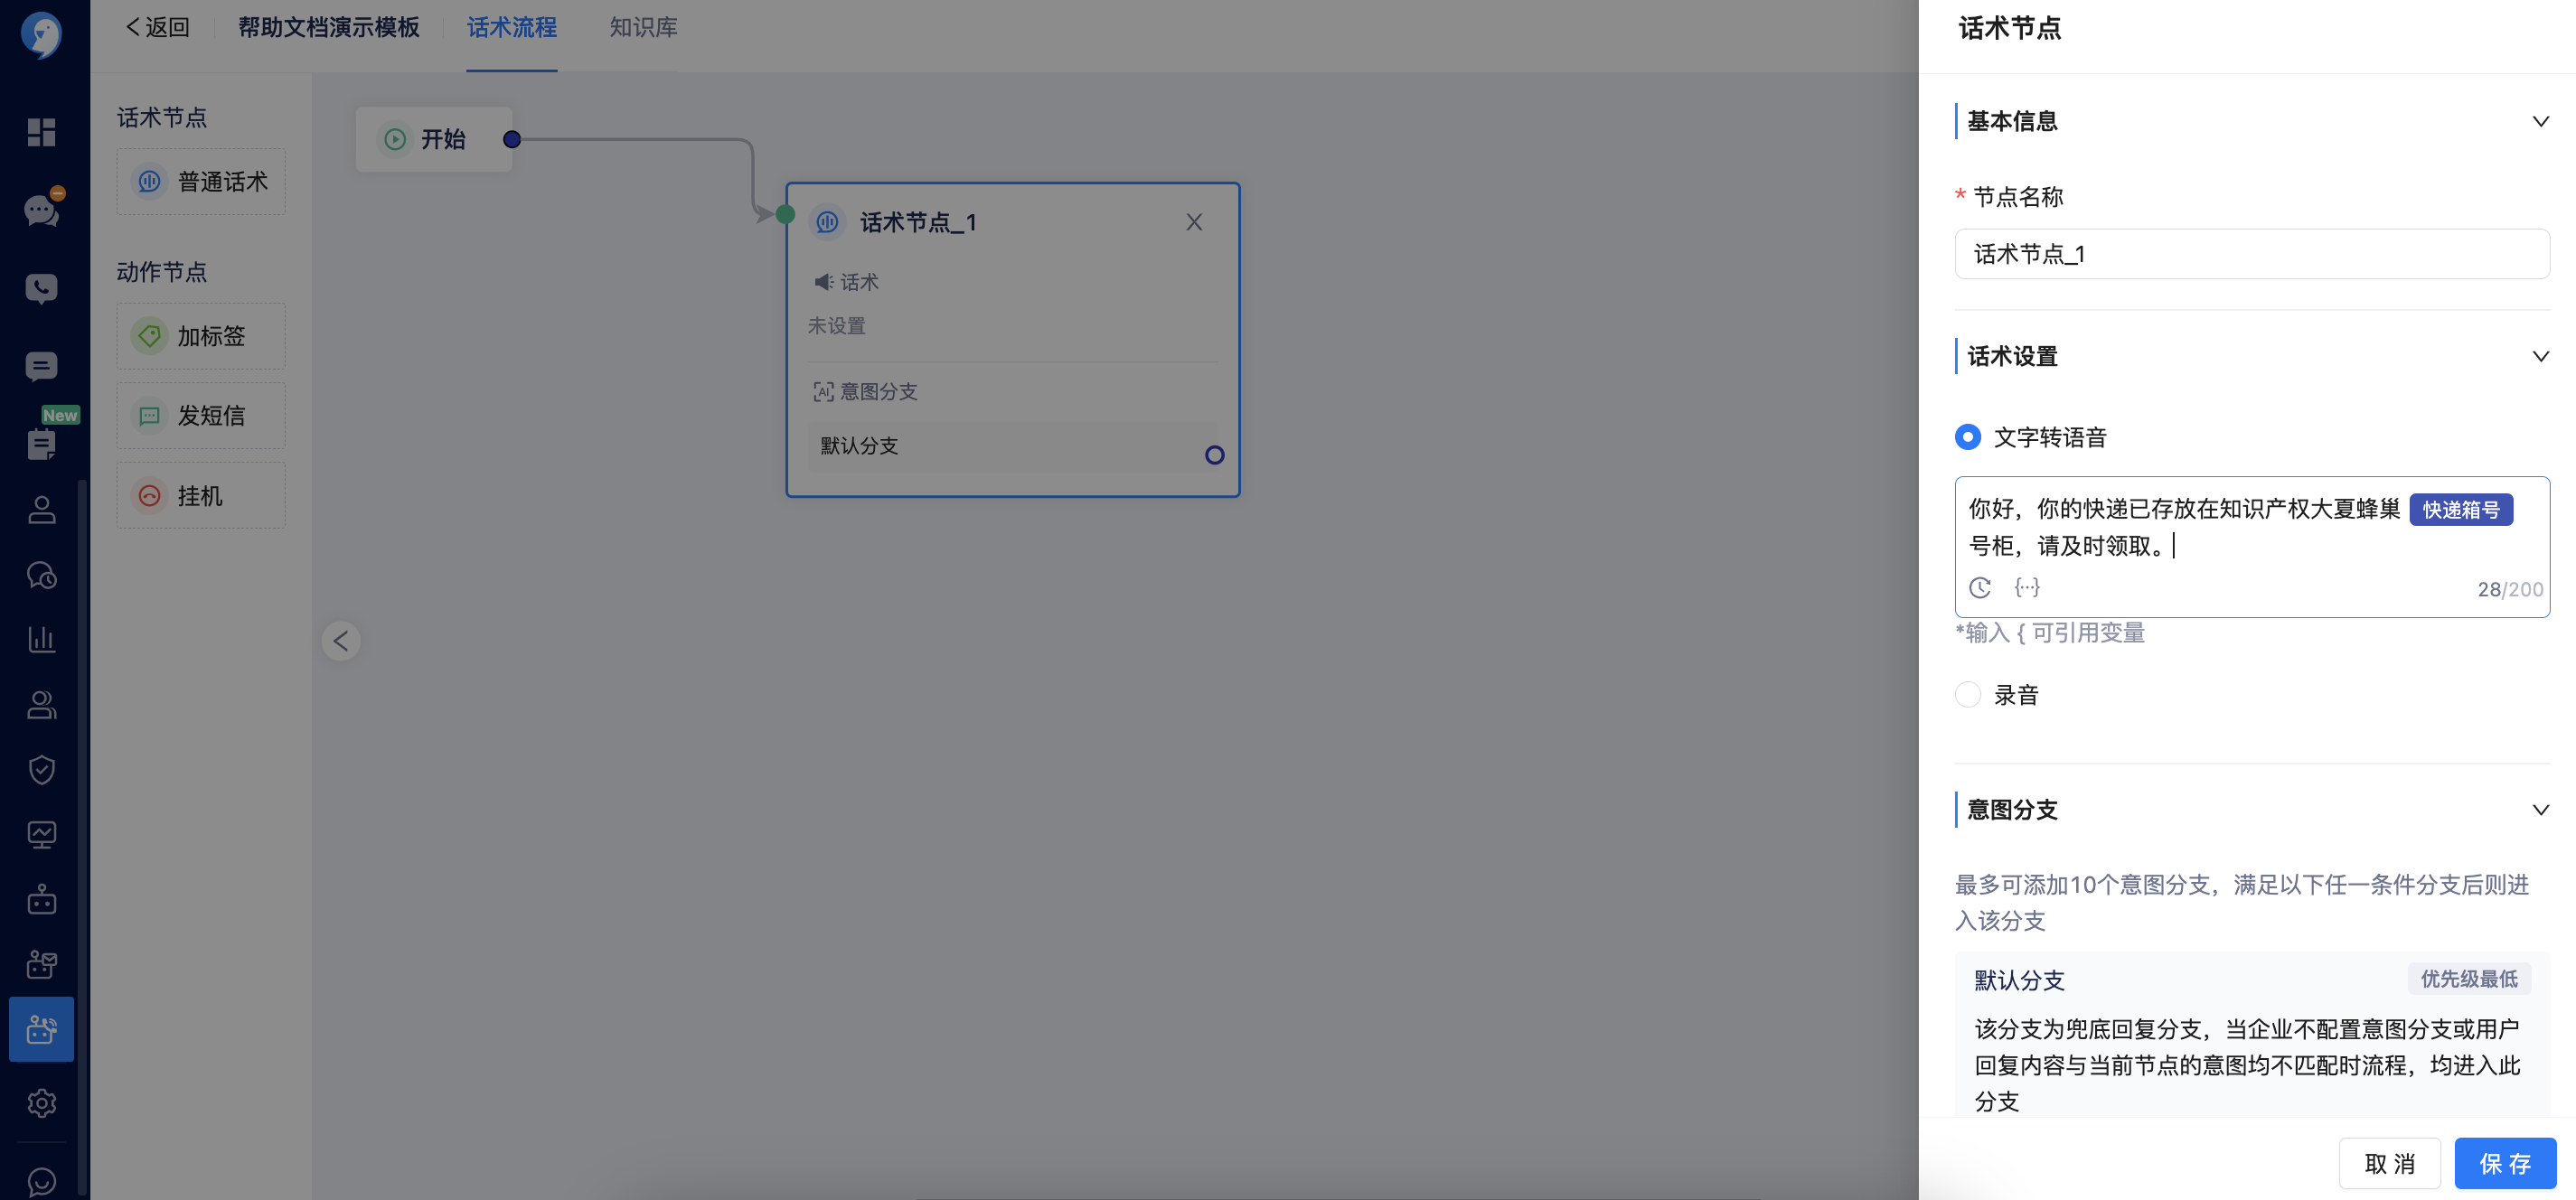Click the 取消 button
Viewport: 2576px width, 1200px height.
2389,1163
